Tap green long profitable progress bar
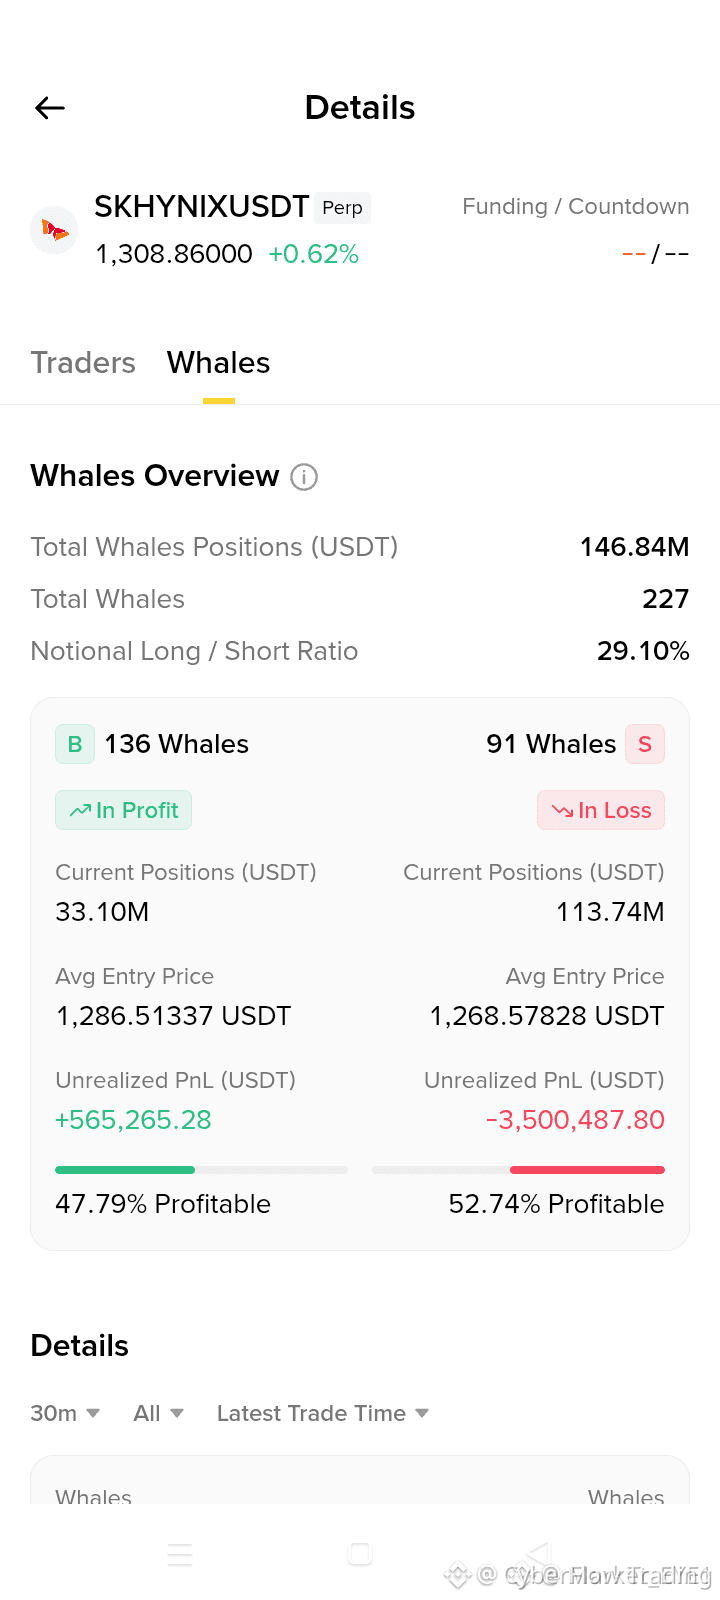 pos(201,1170)
